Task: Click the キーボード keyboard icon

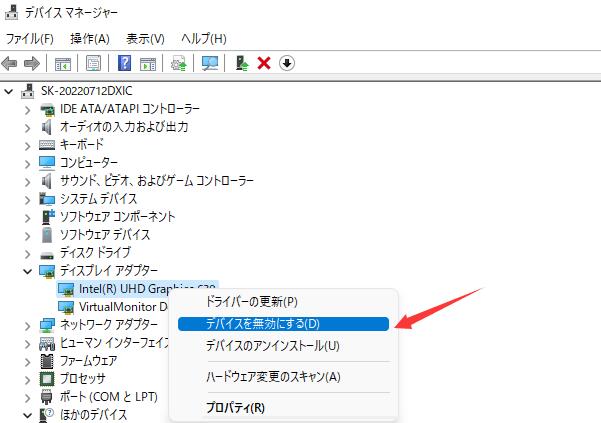Action: coord(47,145)
